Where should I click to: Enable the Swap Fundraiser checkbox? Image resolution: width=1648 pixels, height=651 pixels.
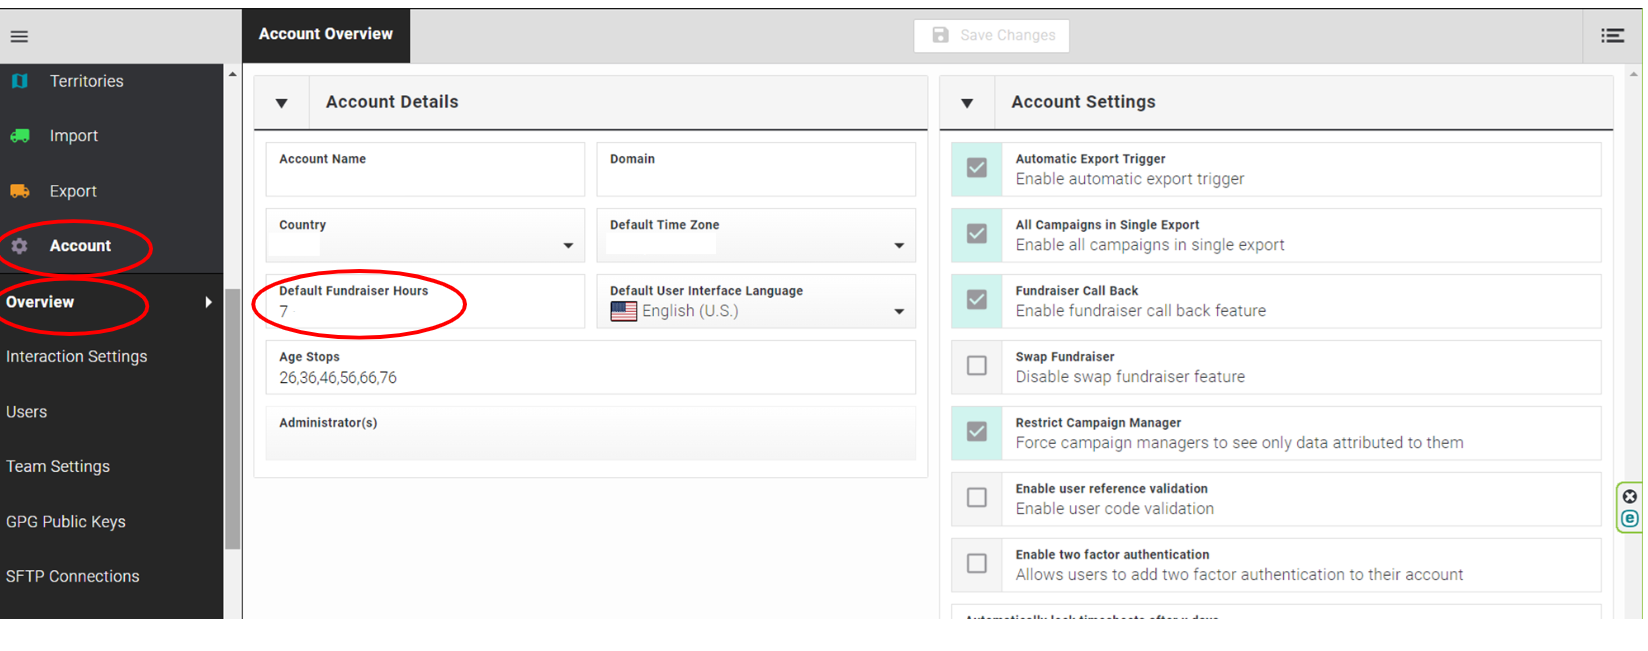click(977, 366)
